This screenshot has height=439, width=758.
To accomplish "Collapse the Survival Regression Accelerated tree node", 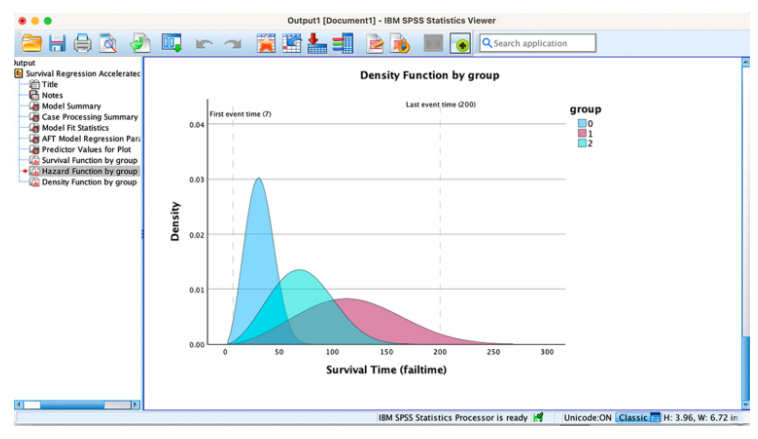I will [19, 74].
